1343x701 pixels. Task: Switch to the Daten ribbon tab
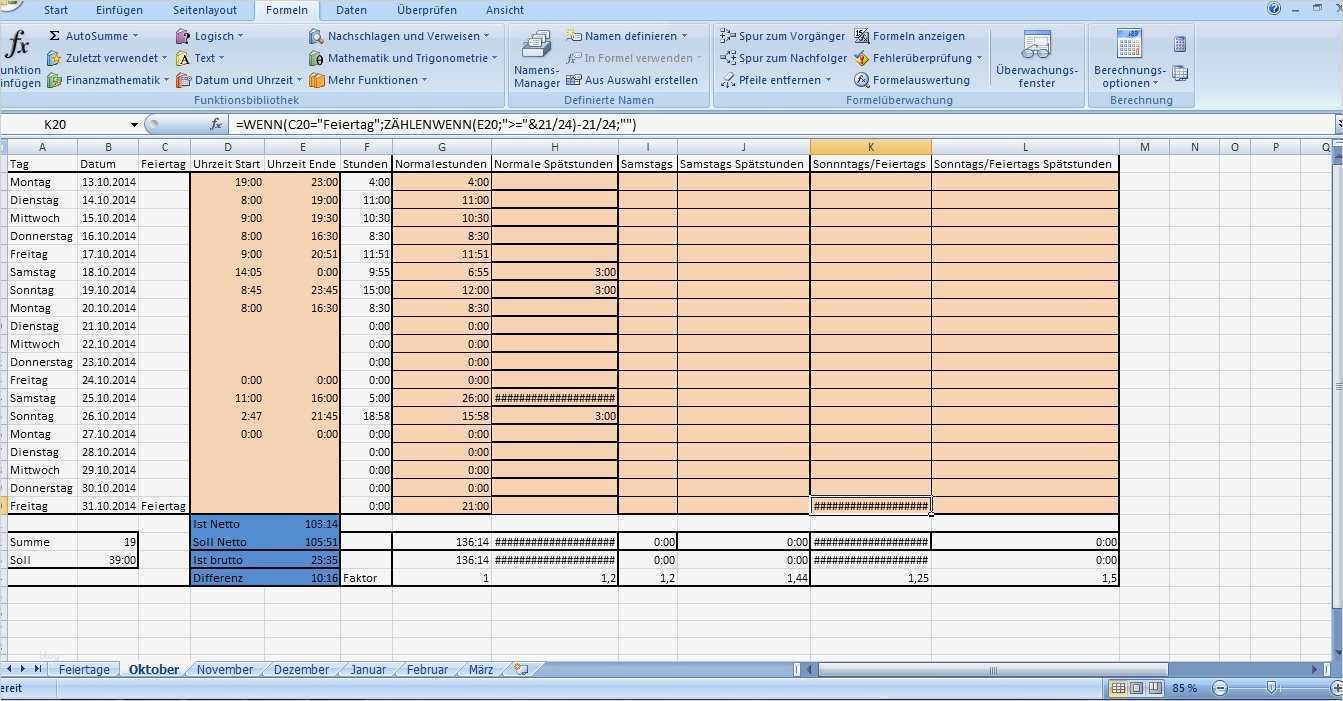coord(351,10)
